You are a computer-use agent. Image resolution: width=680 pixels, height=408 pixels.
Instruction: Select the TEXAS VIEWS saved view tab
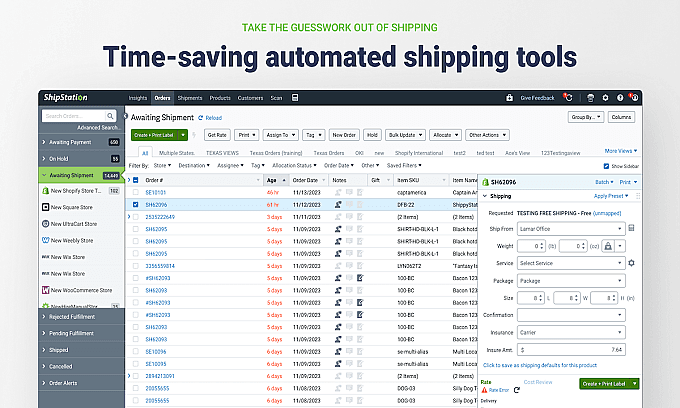click(x=222, y=153)
